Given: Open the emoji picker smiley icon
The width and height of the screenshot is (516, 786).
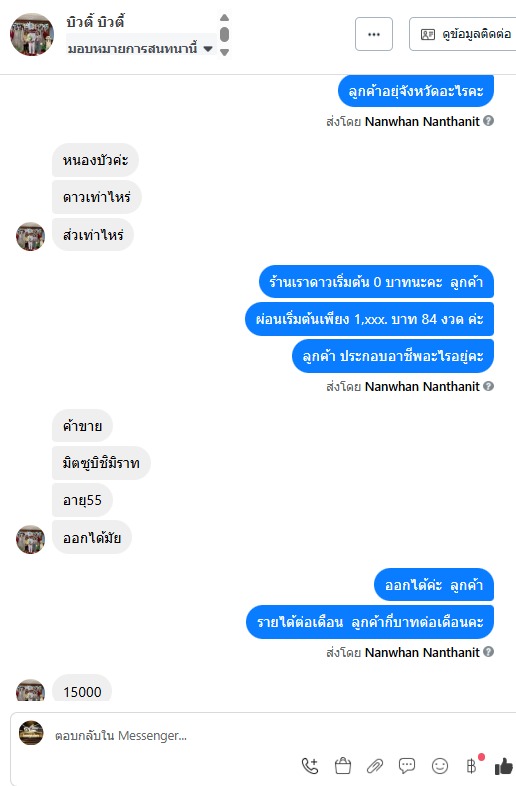Looking at the screenshot, I should (440, 765).
